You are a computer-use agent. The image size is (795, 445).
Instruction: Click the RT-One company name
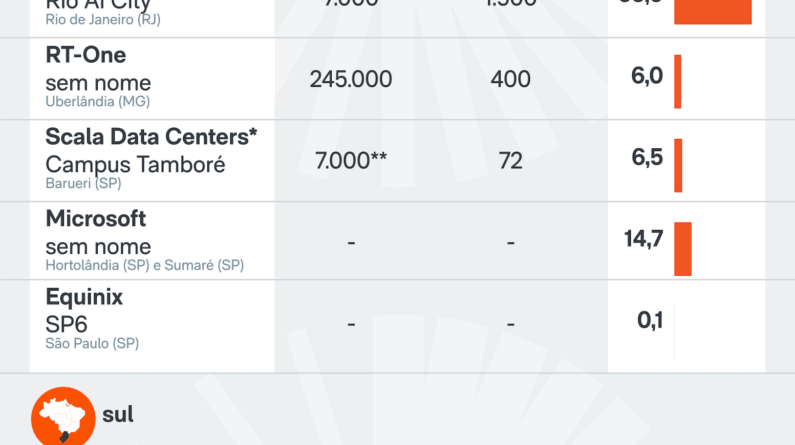[86, 55]
